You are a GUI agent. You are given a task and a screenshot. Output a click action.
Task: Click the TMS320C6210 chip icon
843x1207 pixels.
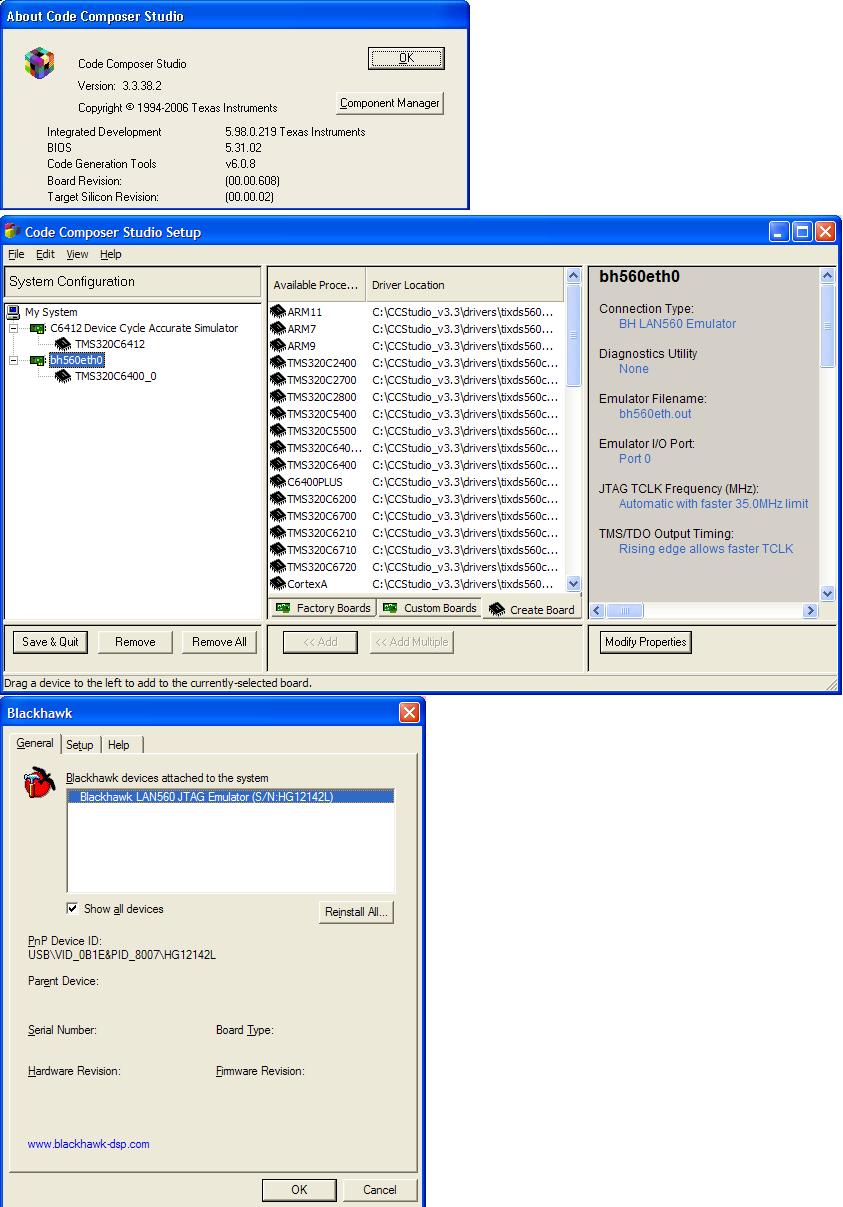coord(278,533)
